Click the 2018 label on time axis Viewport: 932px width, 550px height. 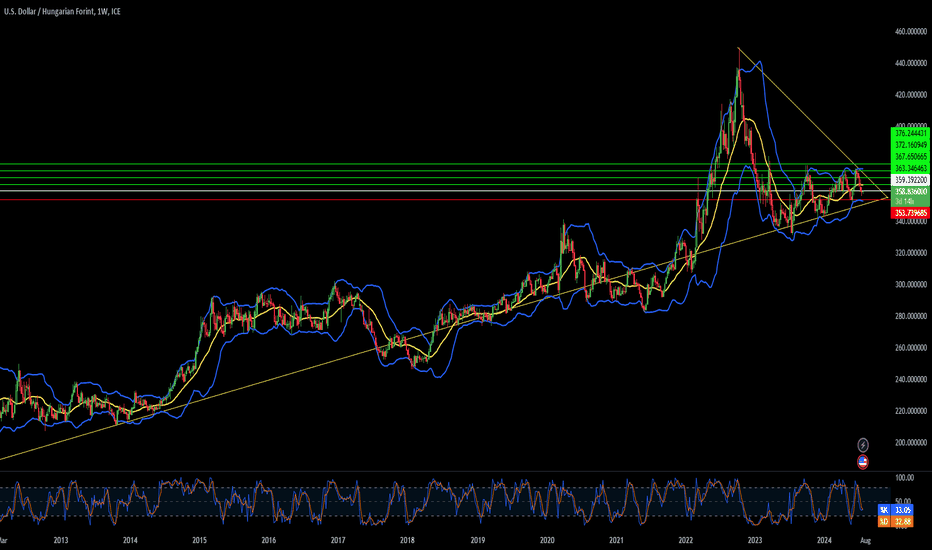(407, 540)
